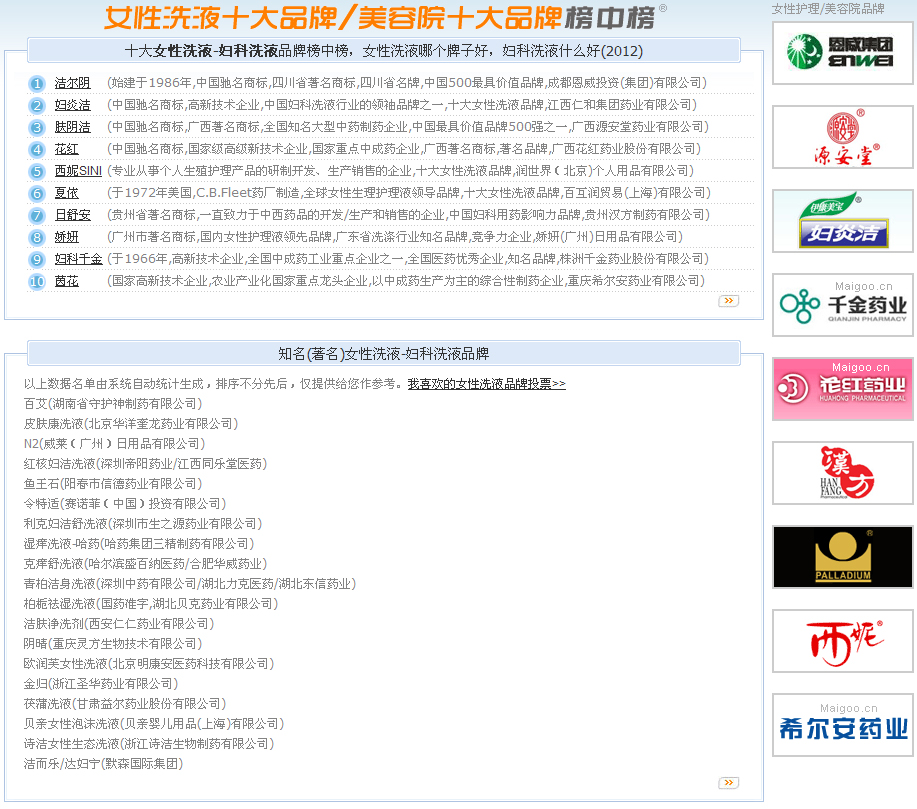
Task: Select the 湿痒洗液-哈药 brand entry
Action: pos(139,543)
